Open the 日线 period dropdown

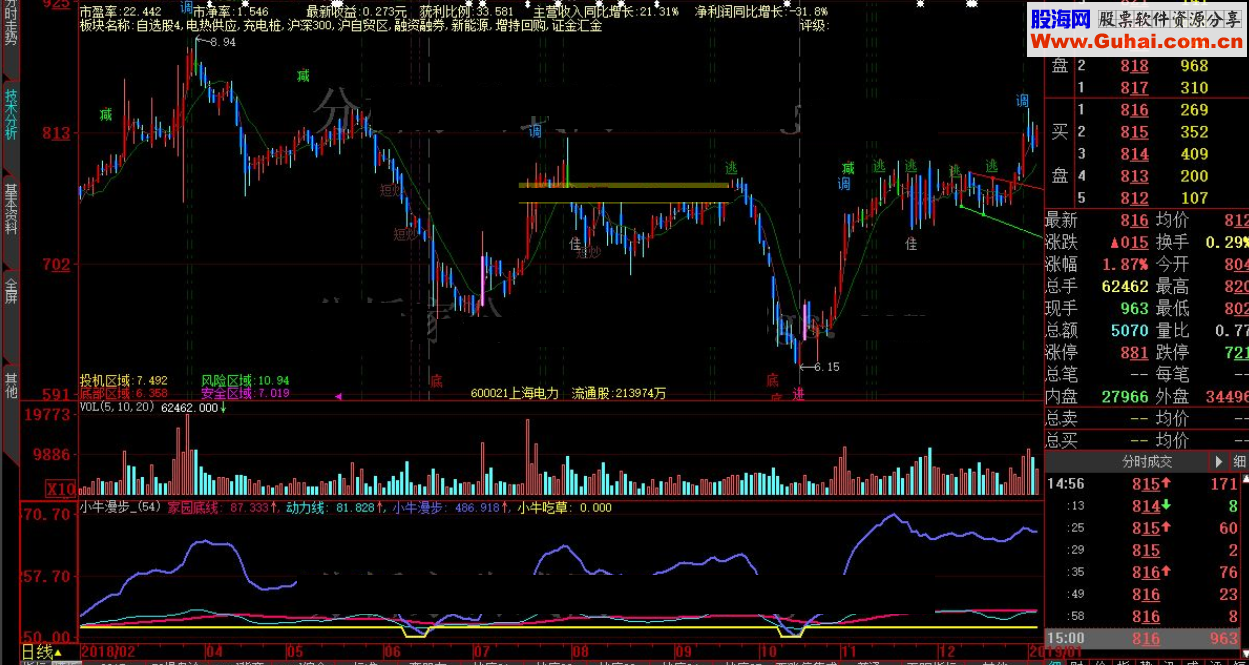(42, 654)
